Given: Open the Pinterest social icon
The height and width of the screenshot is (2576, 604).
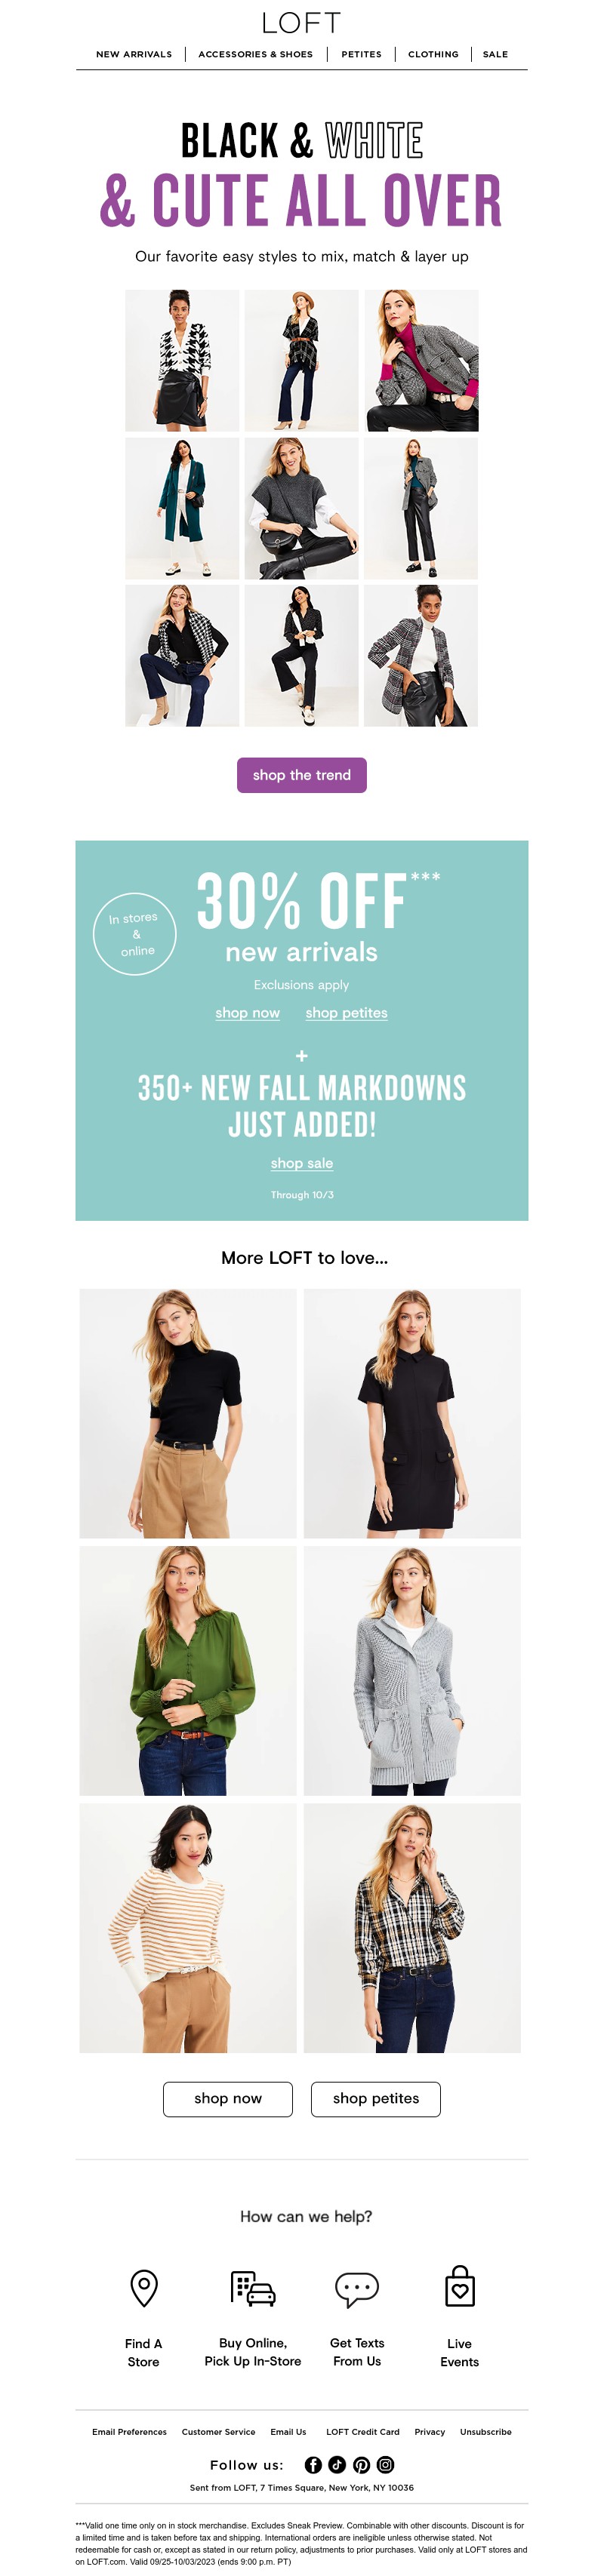Looking at the screenshot, I should (361, 2465).
